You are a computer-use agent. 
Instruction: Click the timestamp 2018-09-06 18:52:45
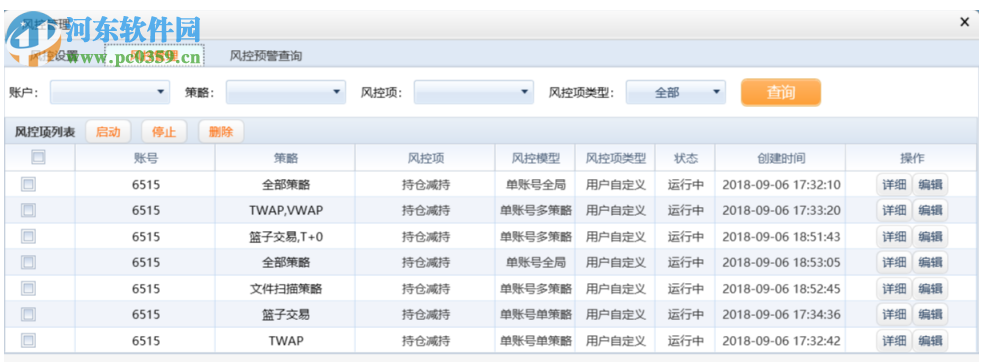click(781, 289)
